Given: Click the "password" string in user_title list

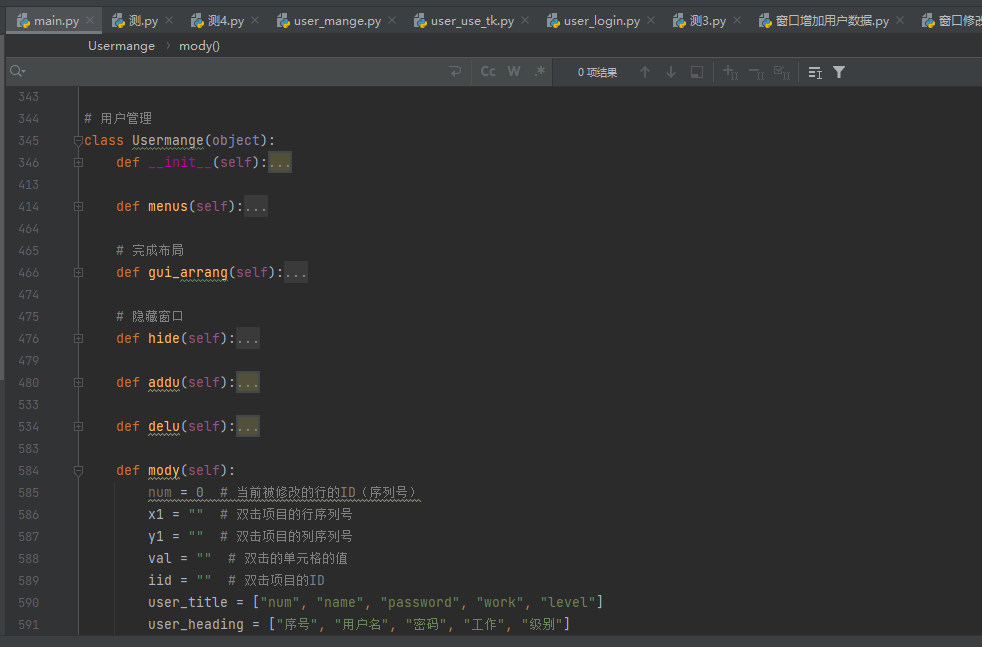Looking at the screenshot, I should click(420, 603).
